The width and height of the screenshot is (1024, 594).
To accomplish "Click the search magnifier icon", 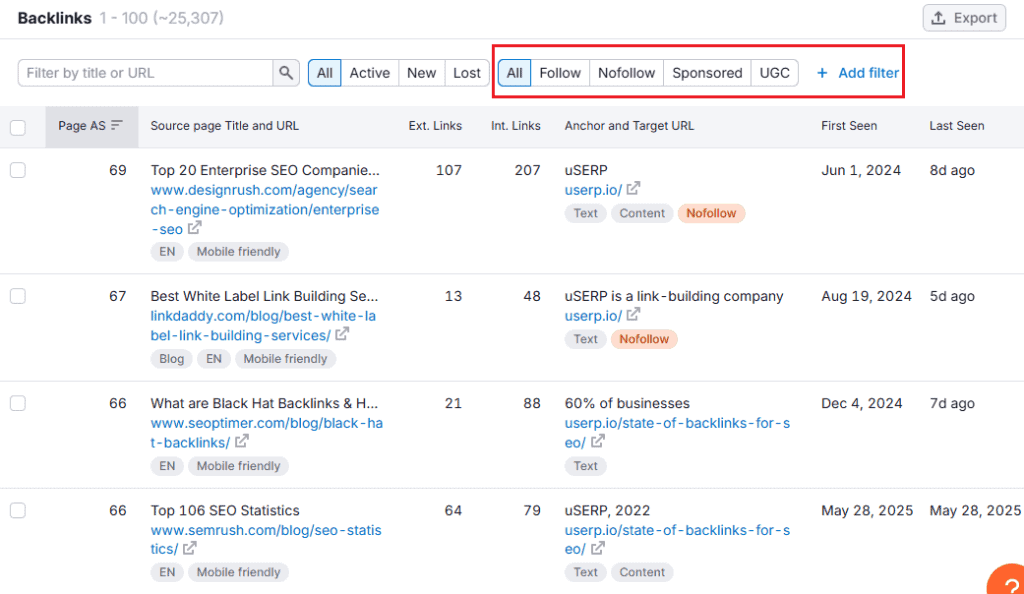I will tap(286, 72).
